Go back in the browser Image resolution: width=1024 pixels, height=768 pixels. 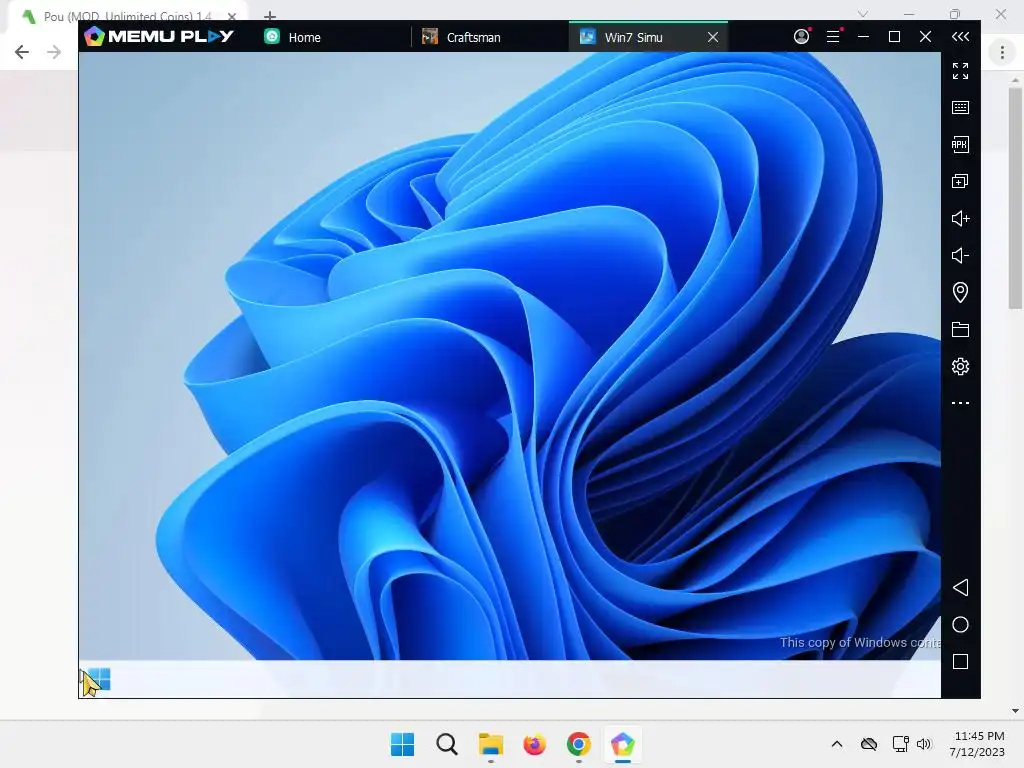22,52
